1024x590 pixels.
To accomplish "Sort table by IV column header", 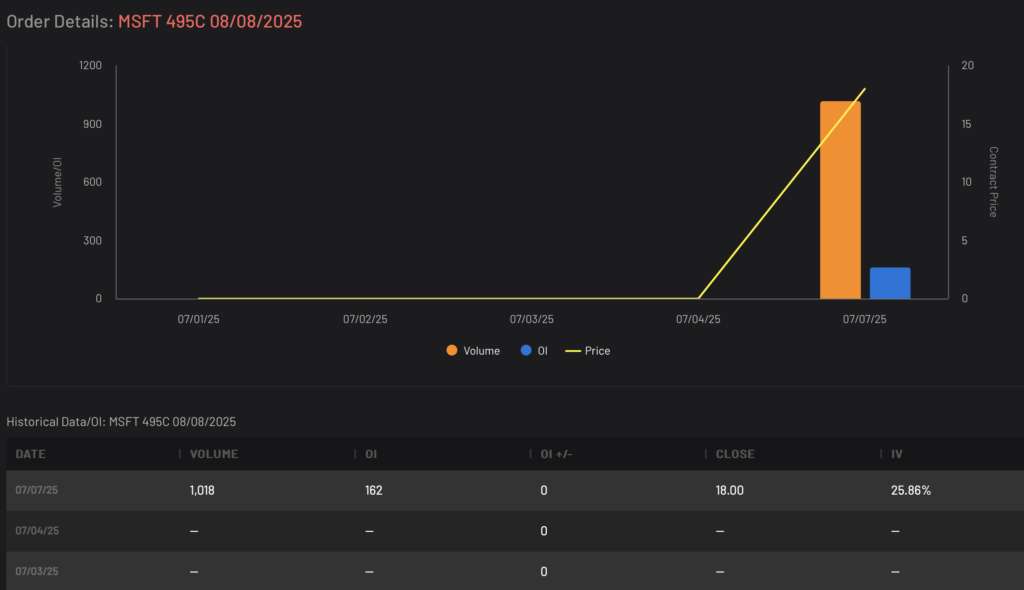I will pyautogui.click(x=897, y=454).
